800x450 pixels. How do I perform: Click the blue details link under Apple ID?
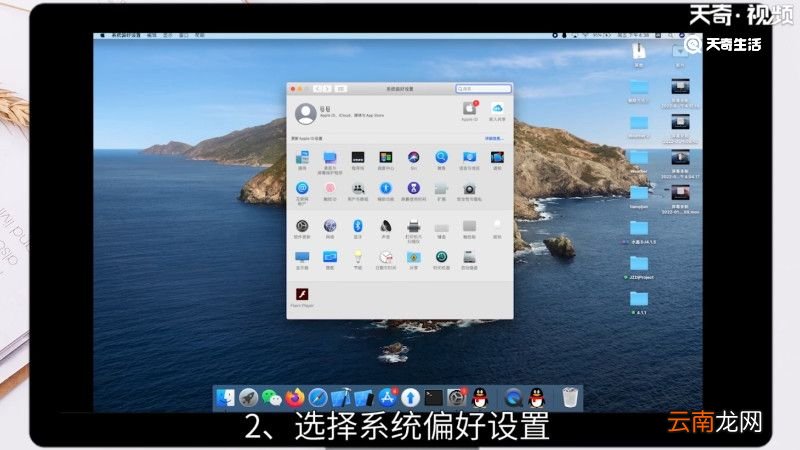tap(494, 139)
